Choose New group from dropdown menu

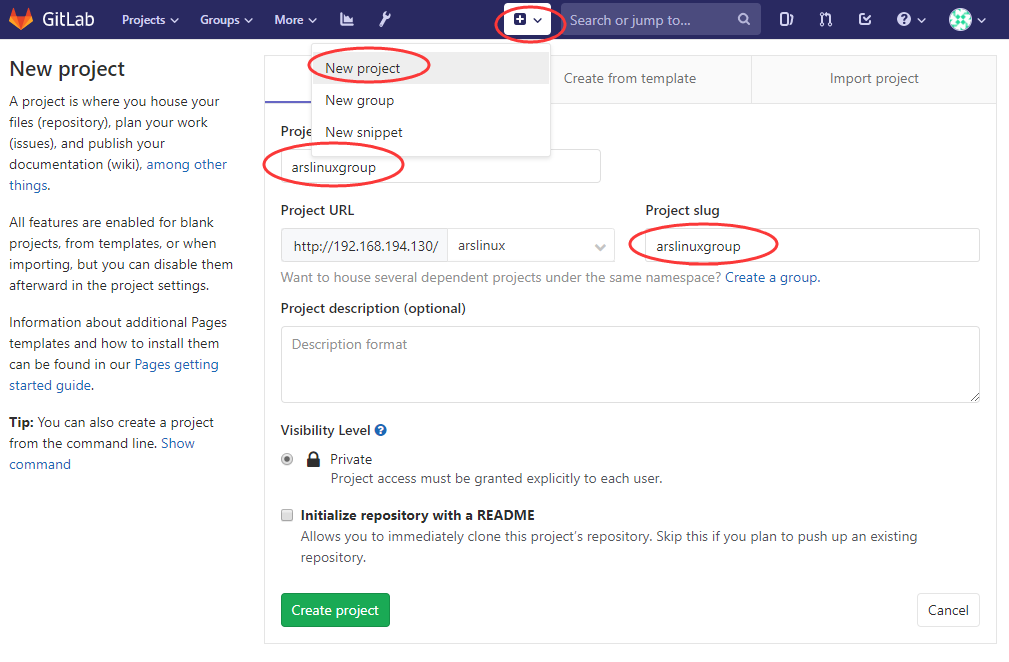point(430,100)
